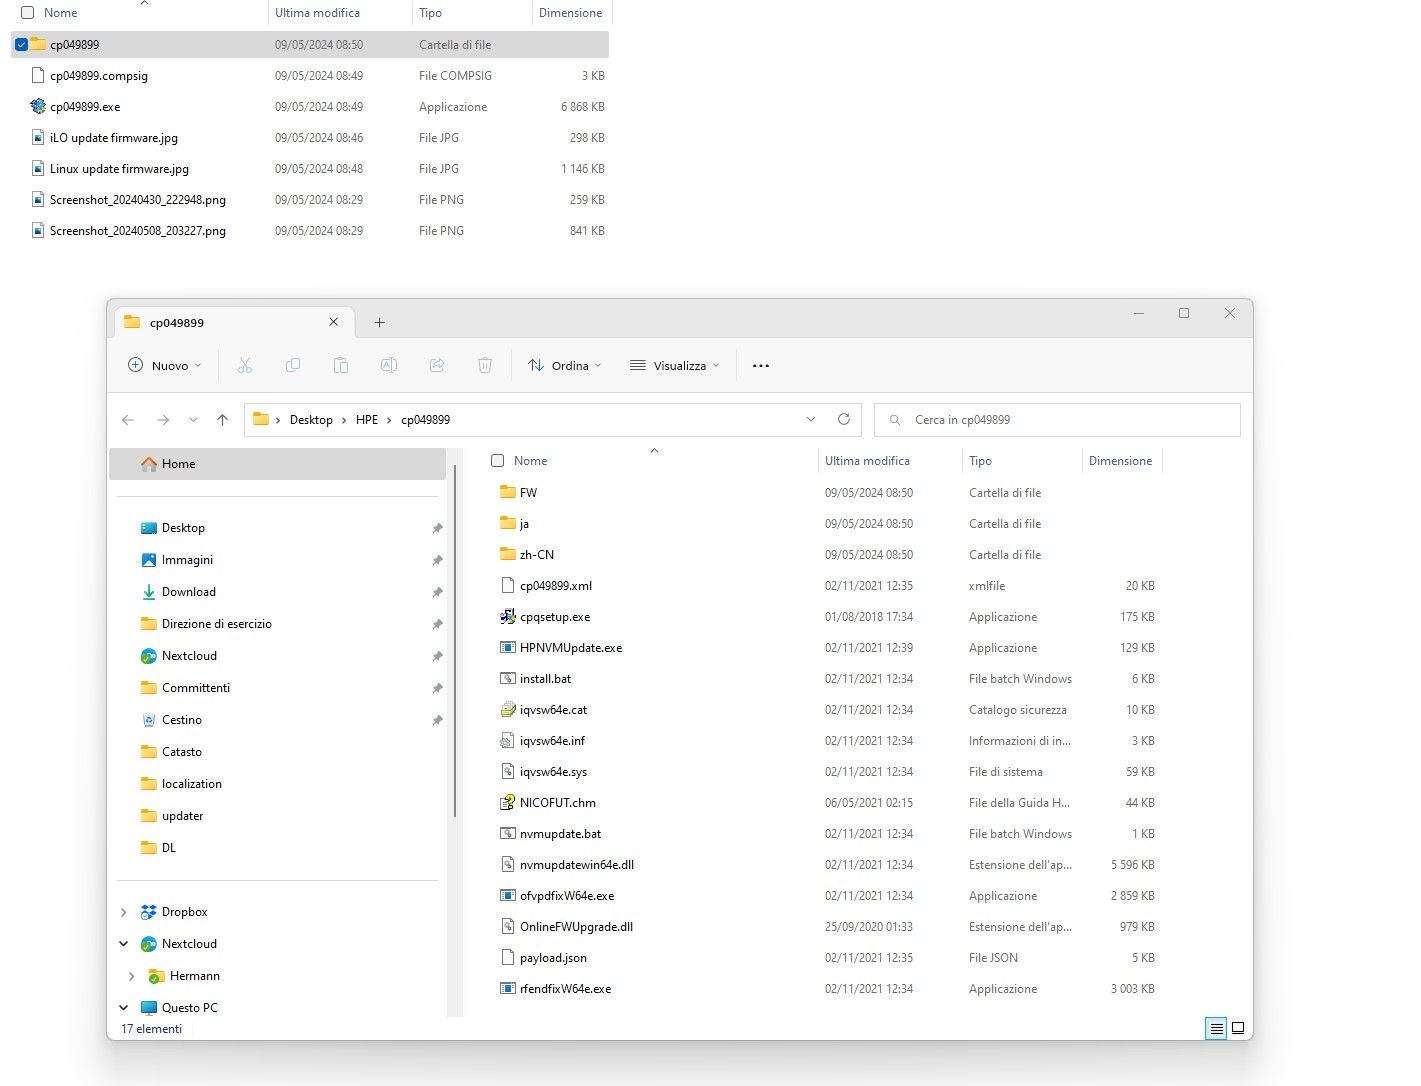
Task: Collapse the Questo PC tree node
Action: pyautogui.click(x=124, y=1008)
